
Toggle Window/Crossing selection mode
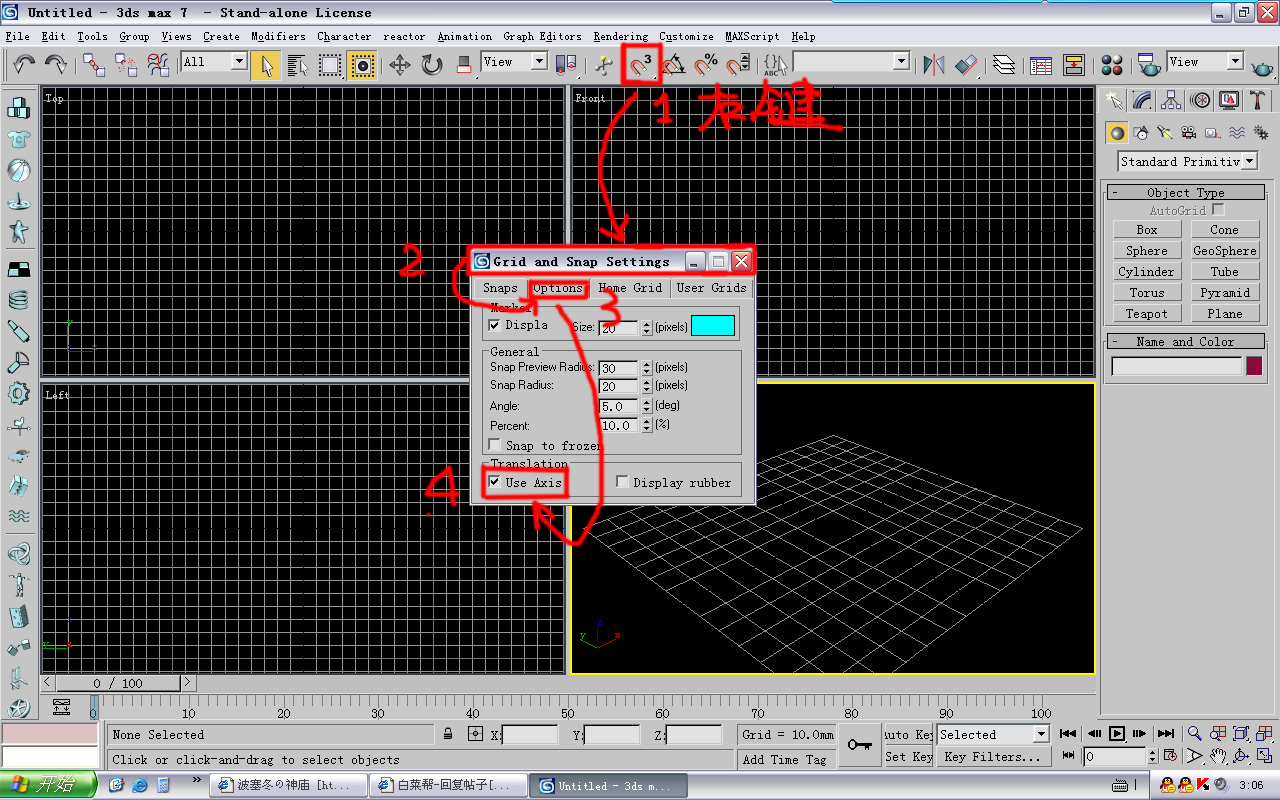(x=363, y=65)
